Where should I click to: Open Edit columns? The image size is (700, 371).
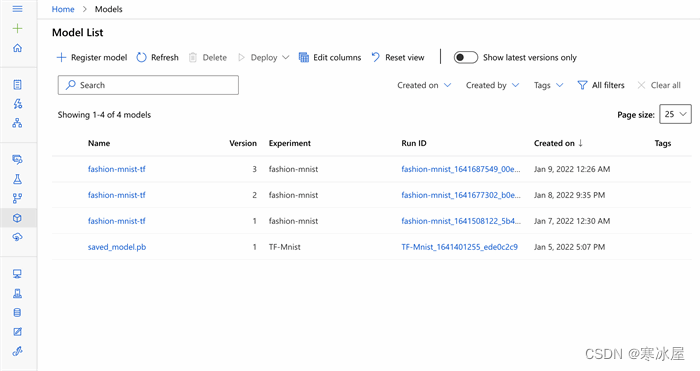pyautogui.click(x=330, y=58)
